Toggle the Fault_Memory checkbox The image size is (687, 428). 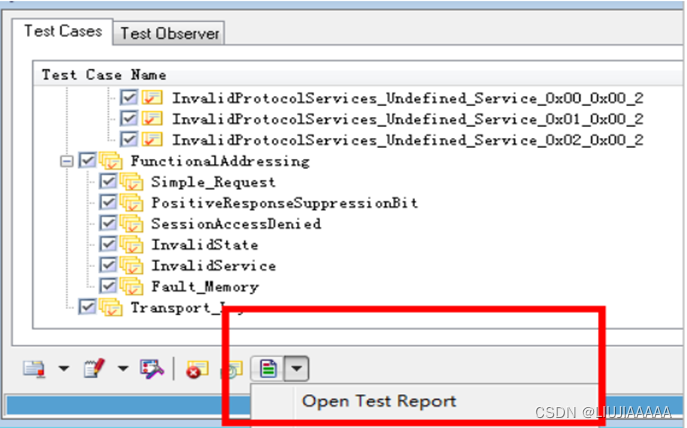click(108, 287)
